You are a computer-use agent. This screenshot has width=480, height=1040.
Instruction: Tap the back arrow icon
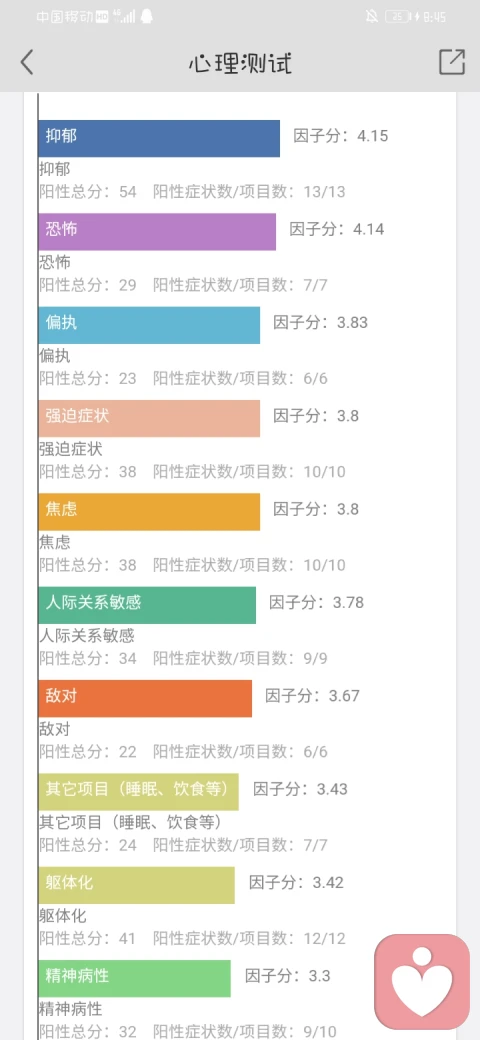[27, 62]
